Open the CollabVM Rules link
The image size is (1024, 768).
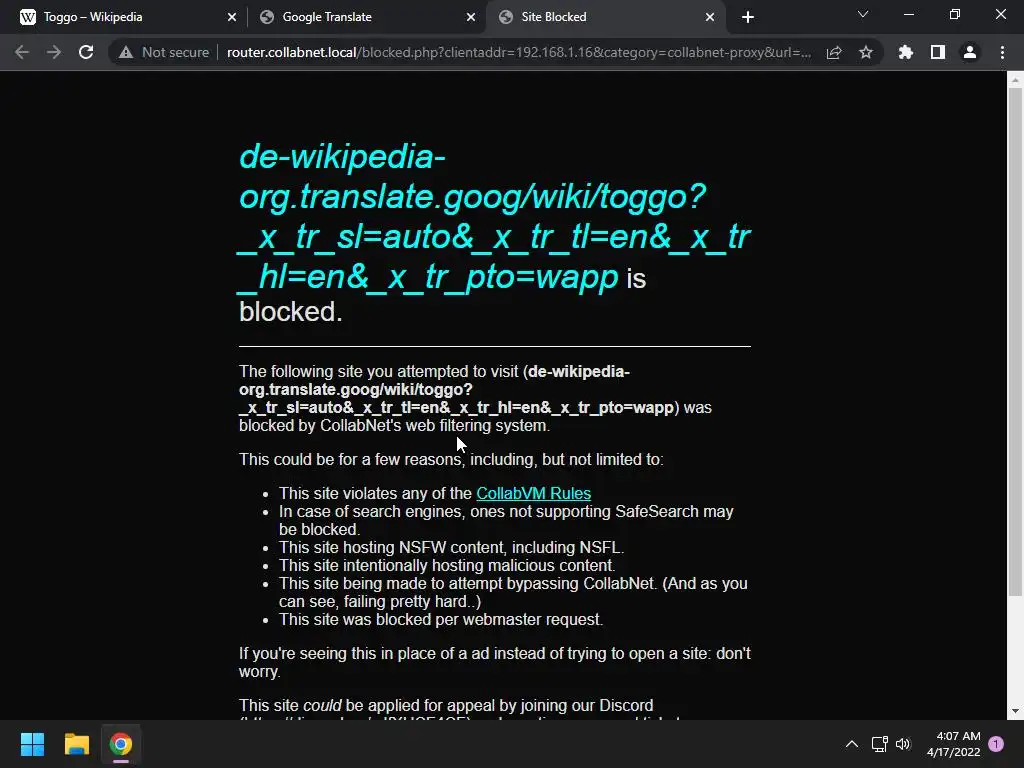(534, 494)
